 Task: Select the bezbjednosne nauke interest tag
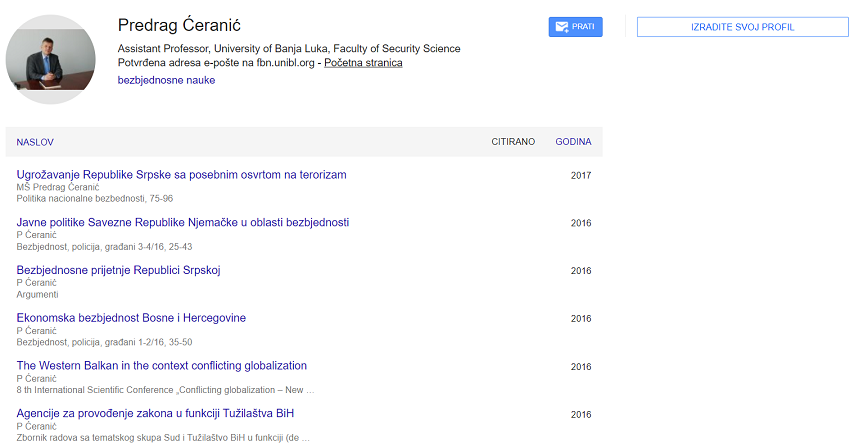(x=166, y=80)
